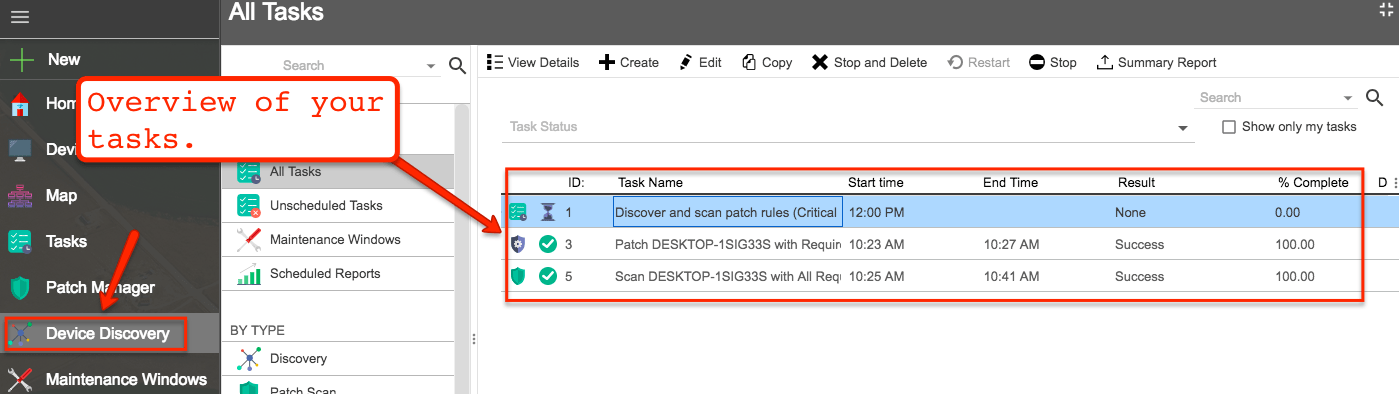
Task: Open column options menu dots
Action: pos(1395,183)
